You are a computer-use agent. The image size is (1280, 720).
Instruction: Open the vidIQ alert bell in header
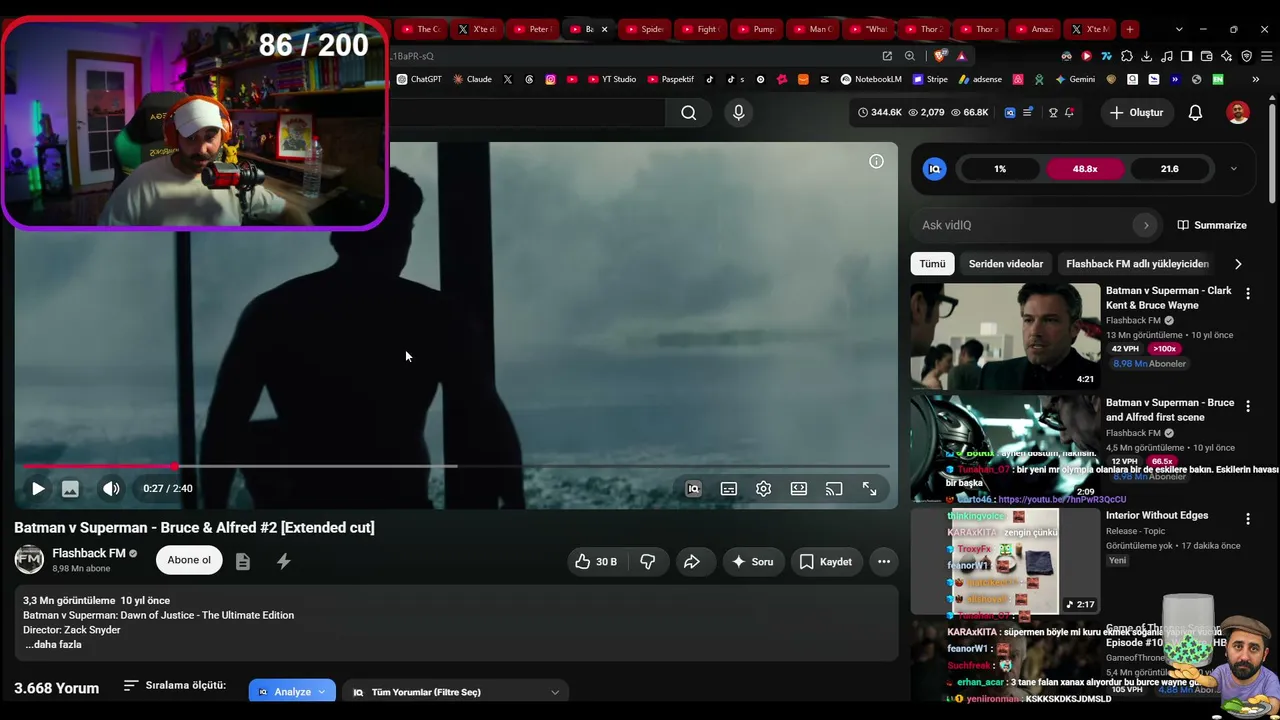pyautogui.click(x=1069, y=113)
